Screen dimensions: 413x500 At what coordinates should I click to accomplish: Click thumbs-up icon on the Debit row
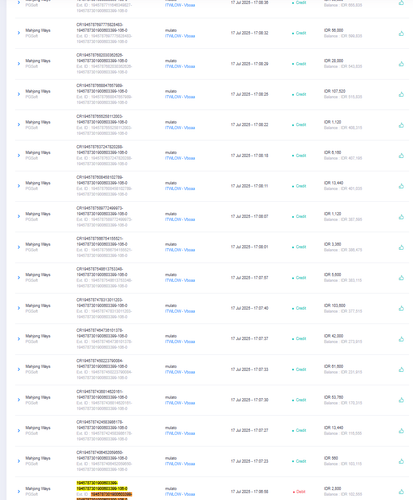pos(401,491)
